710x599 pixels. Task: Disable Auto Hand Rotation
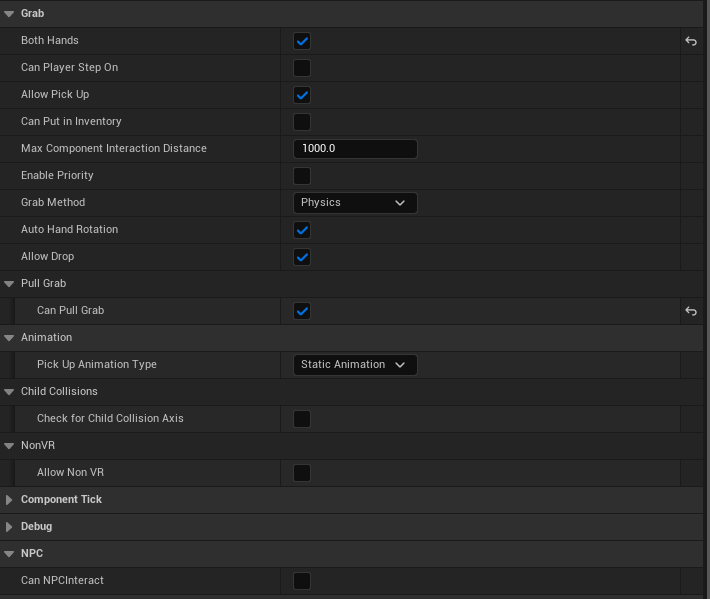coord(302,230)
